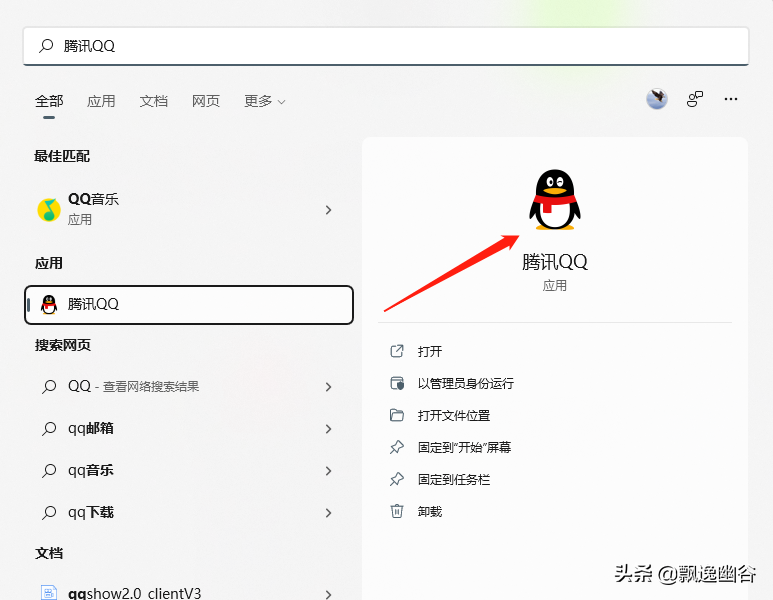
Task: Switch to the 网页 tab
Action: [206, 101]
